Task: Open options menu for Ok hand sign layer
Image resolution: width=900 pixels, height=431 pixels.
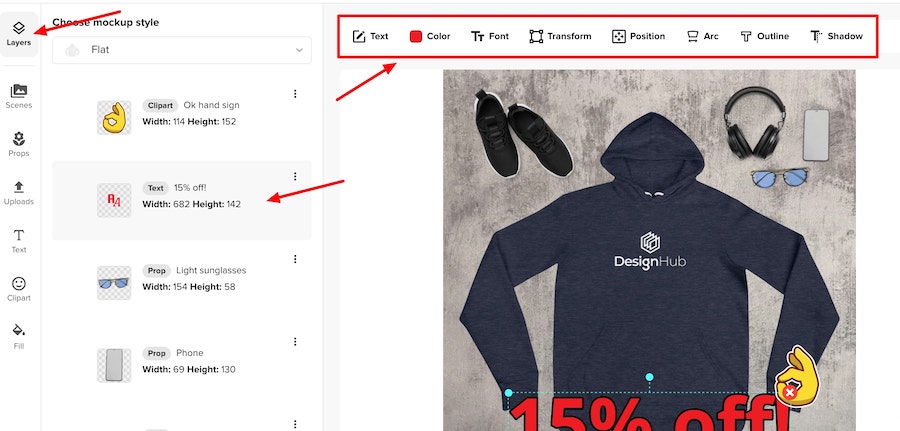Action: coord(295,94)
